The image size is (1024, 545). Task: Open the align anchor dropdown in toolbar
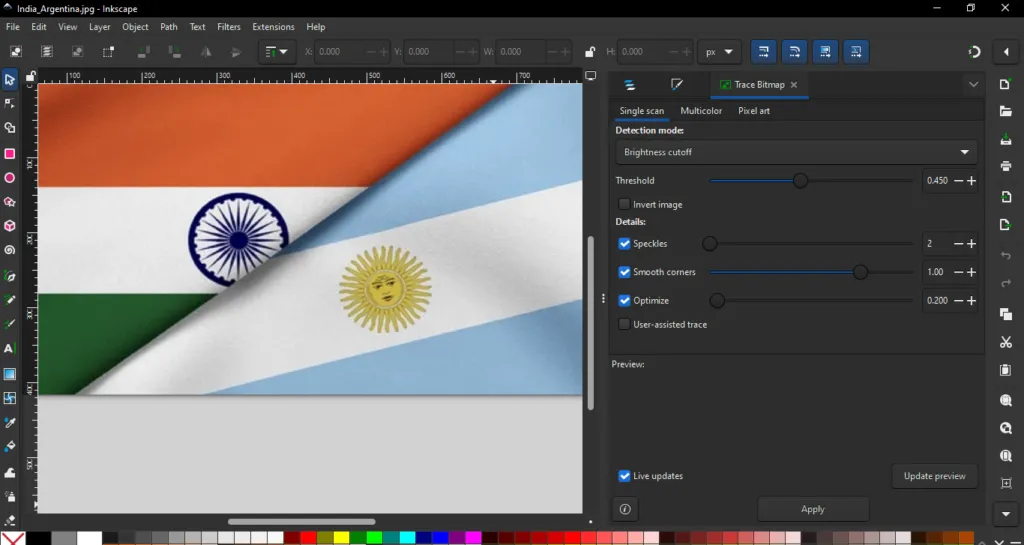click(x=277, y=52)
